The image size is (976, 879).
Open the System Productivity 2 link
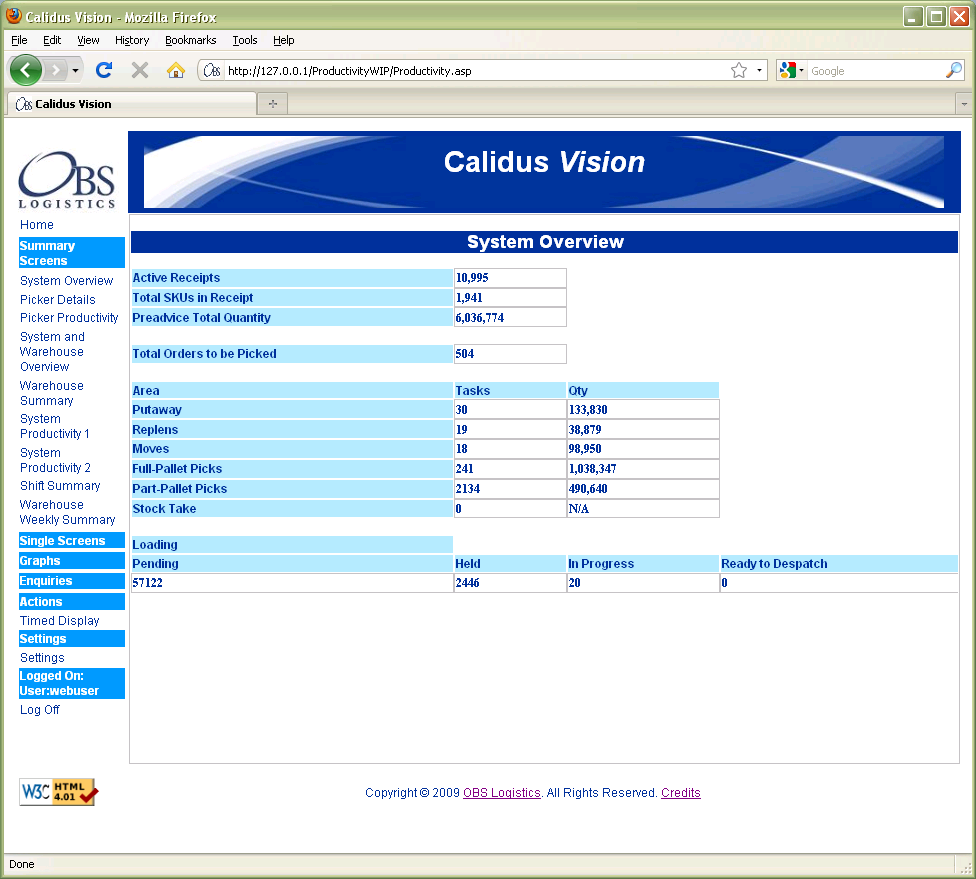(55, 460)
